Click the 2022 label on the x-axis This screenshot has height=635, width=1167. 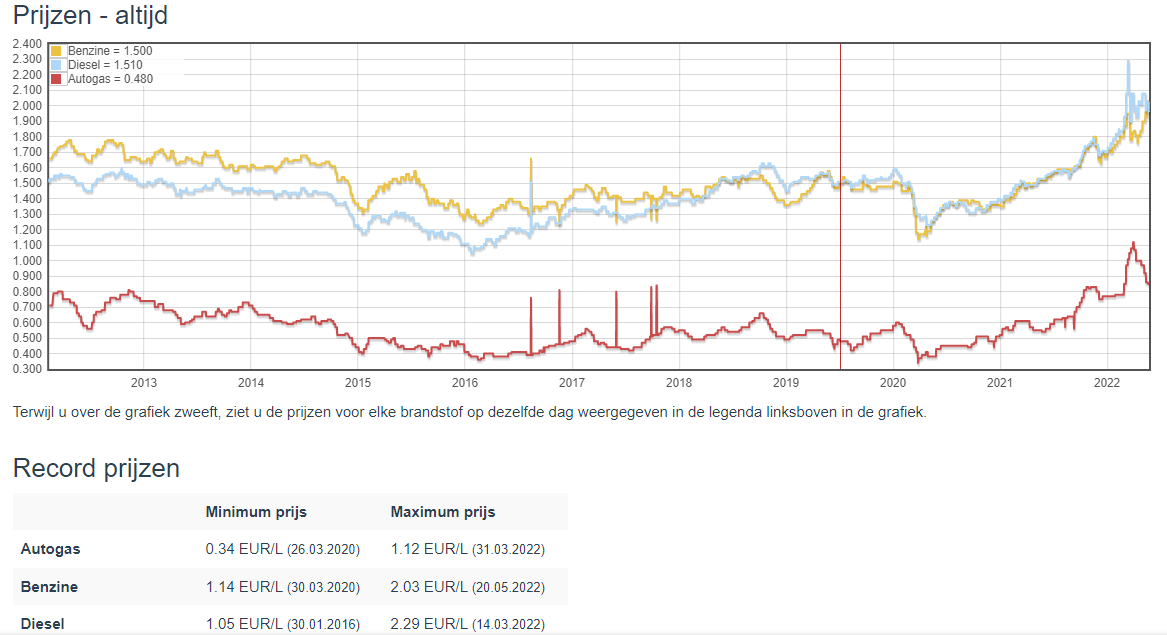coord(1106,383)
